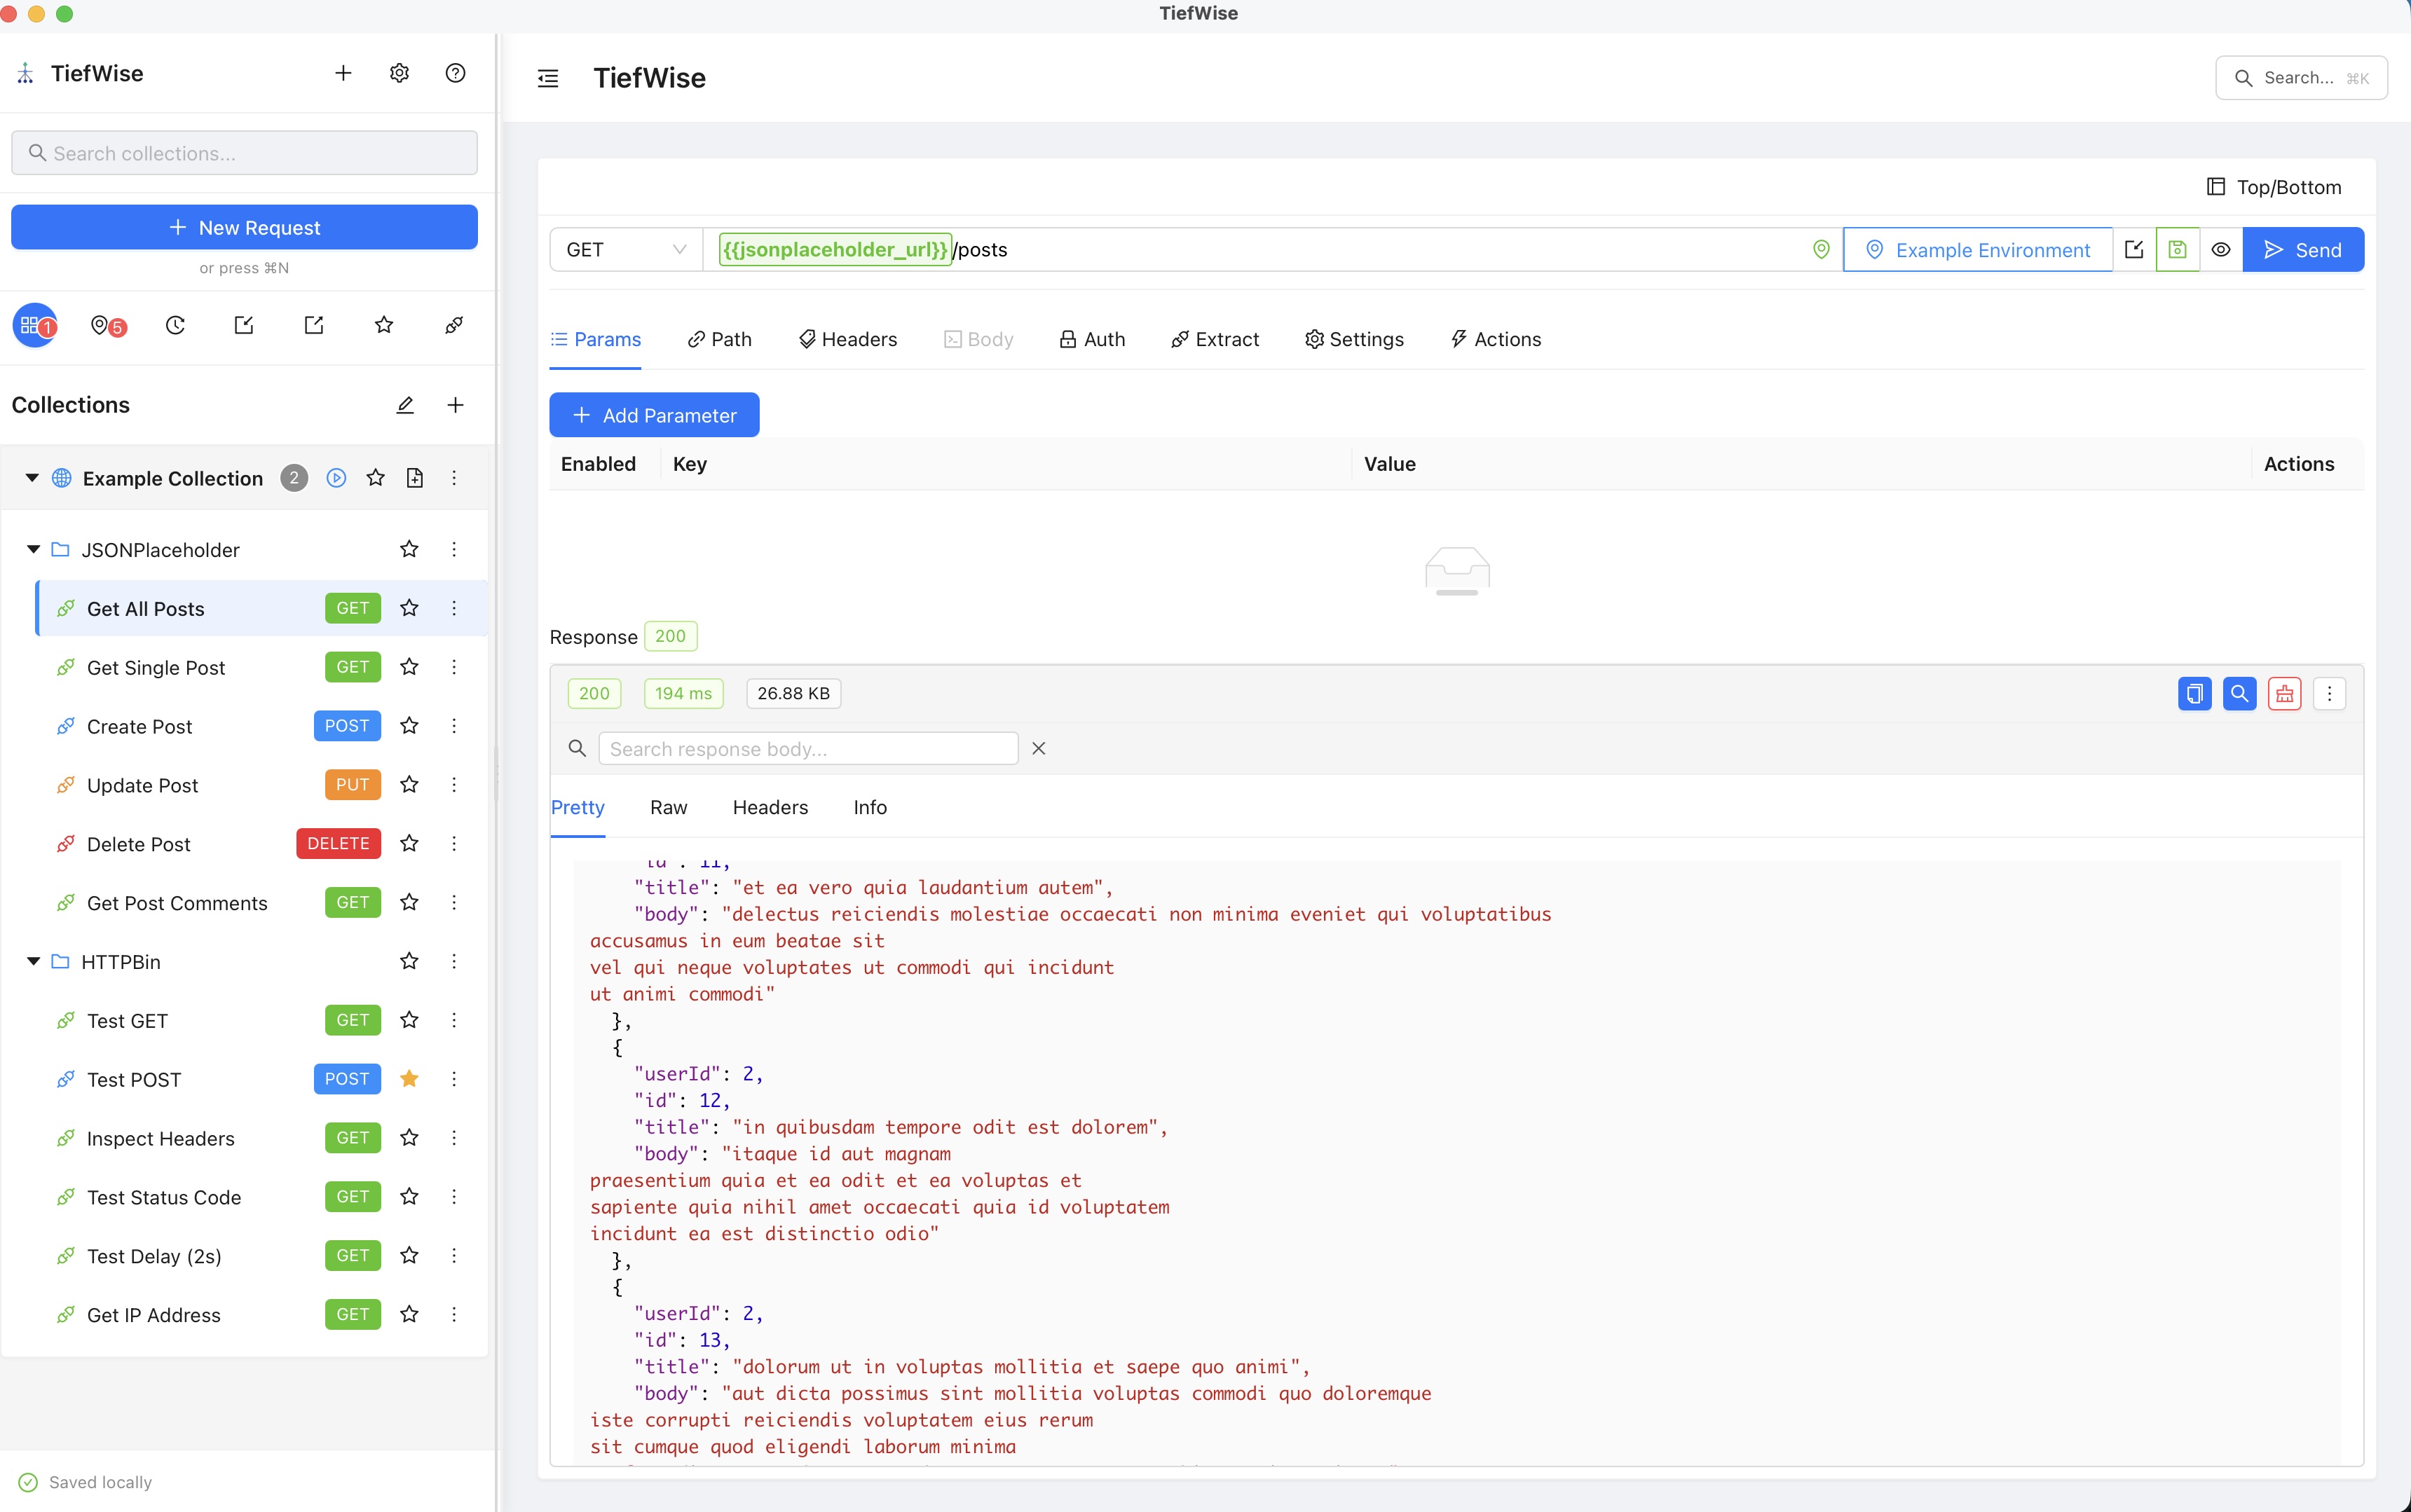2411x1512 pixels.
Task: Star the Example Collection
Action: [x=376, y=478]
